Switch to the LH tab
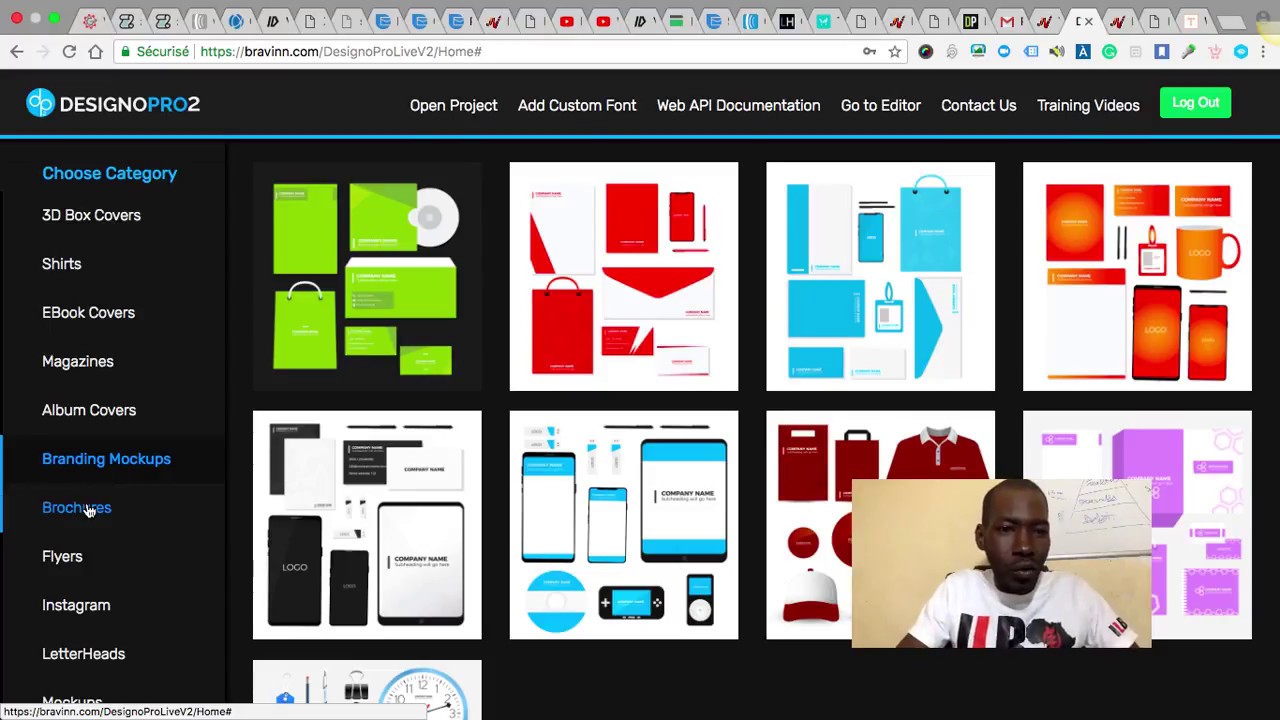The height and width of the screenshot is (720, 1280). (787, 21)
